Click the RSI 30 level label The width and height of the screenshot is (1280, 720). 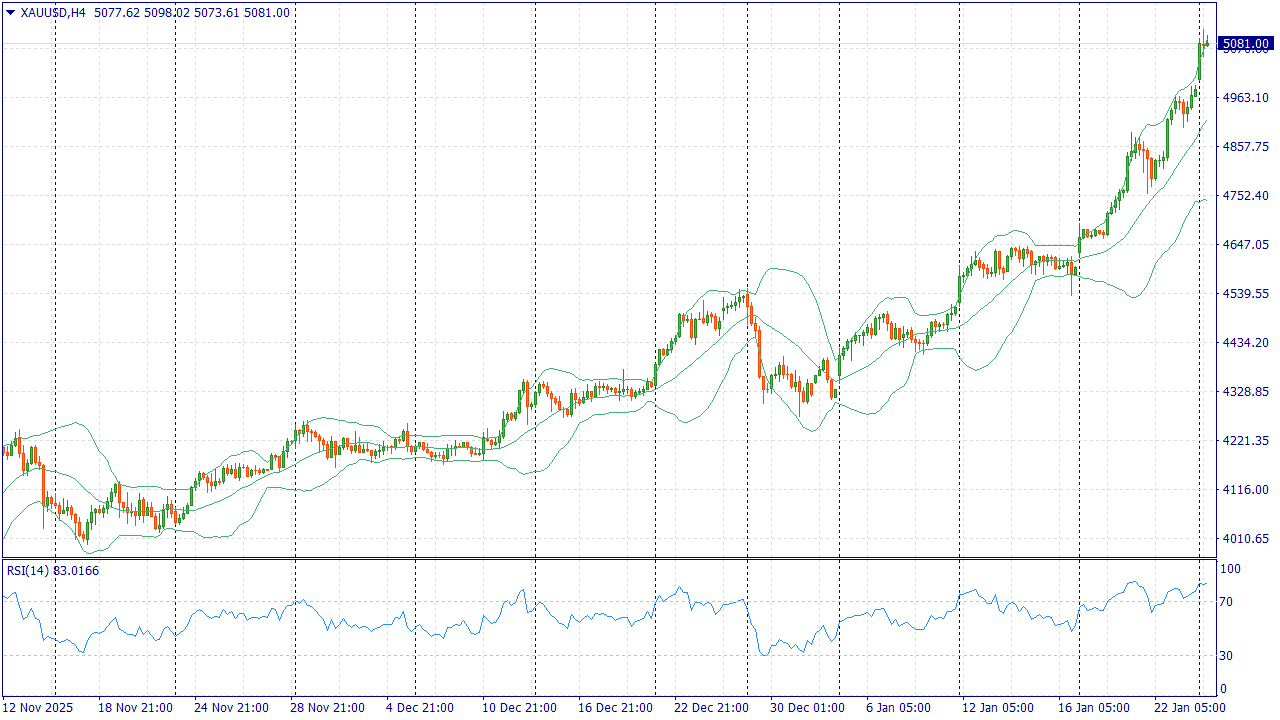tap(1227, 656)
